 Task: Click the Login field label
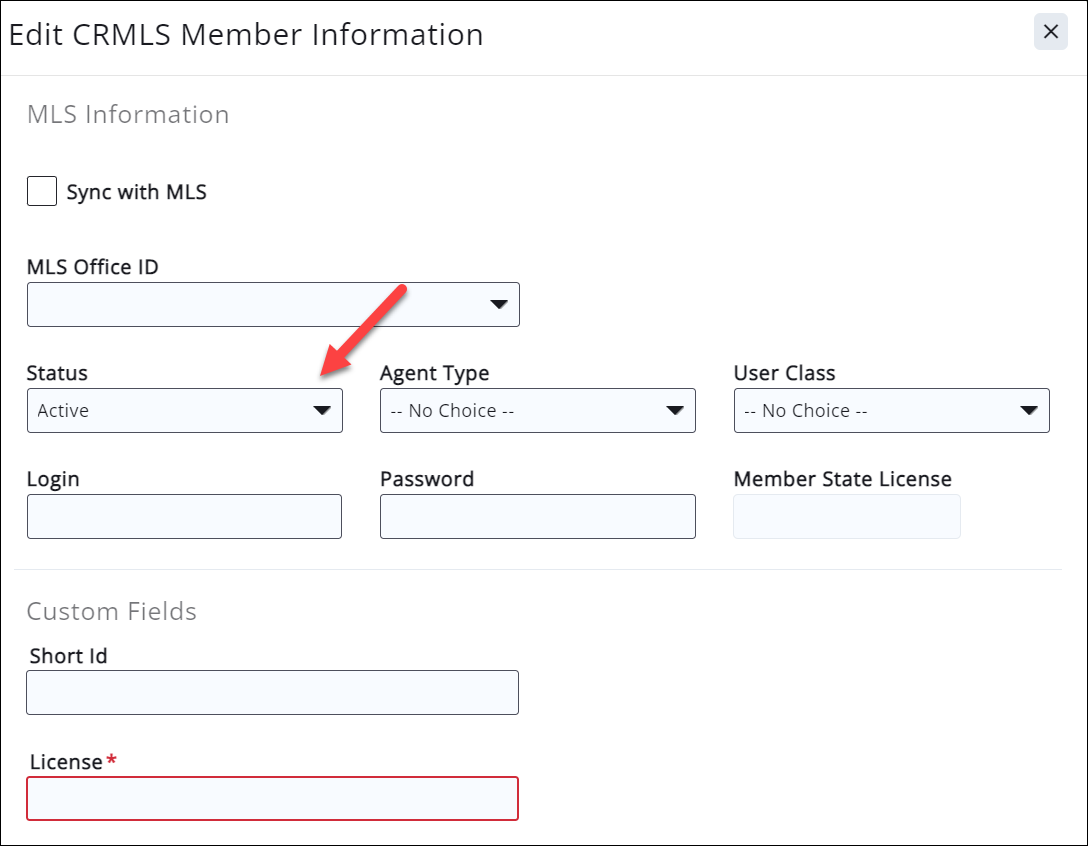point(53,479)
